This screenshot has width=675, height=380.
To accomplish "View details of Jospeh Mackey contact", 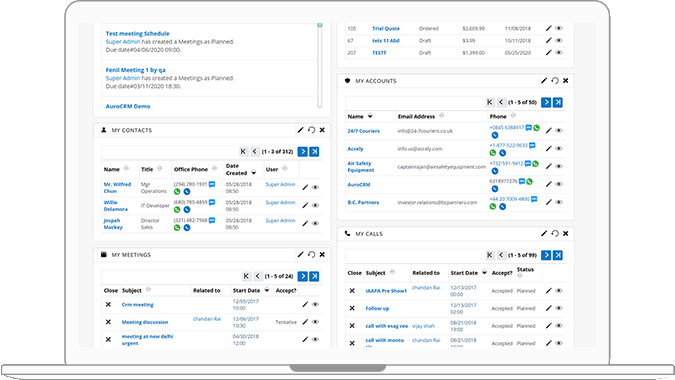I will coord(316,223).
